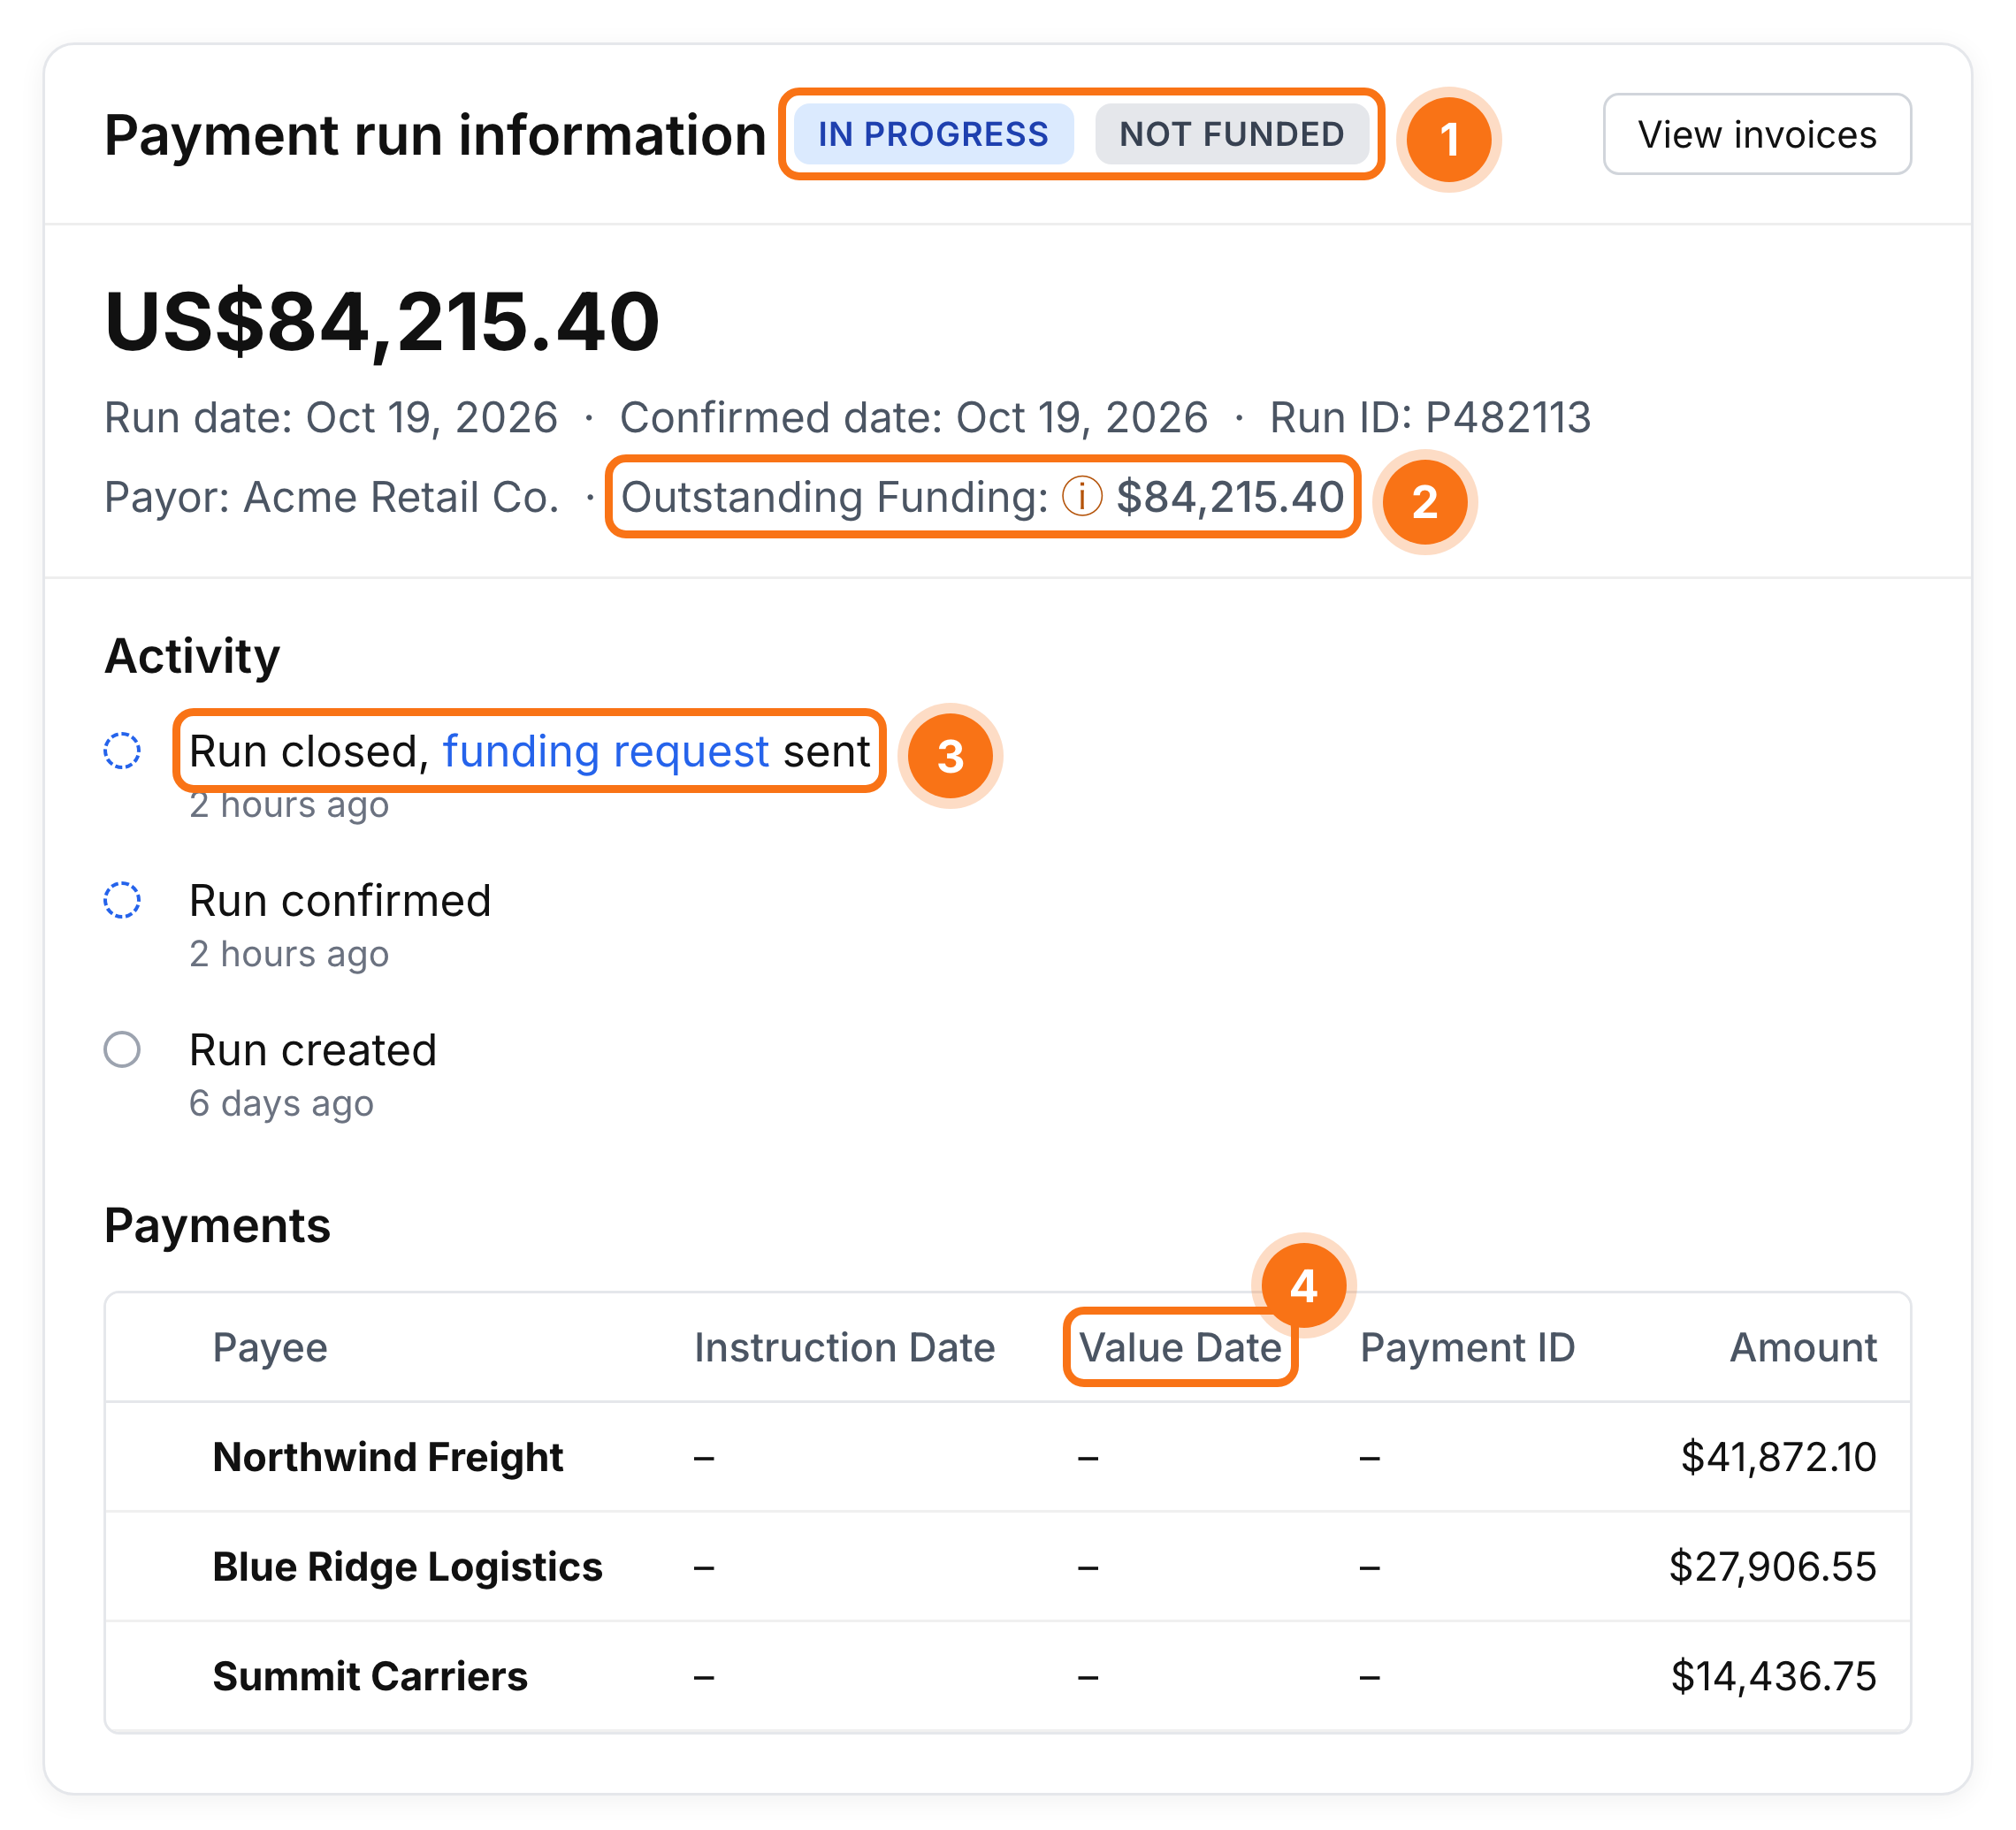Click the Payor: Acme Retail Co. text
The width and height of the screenshot is (2016, 1830).
tap(331, 497)
